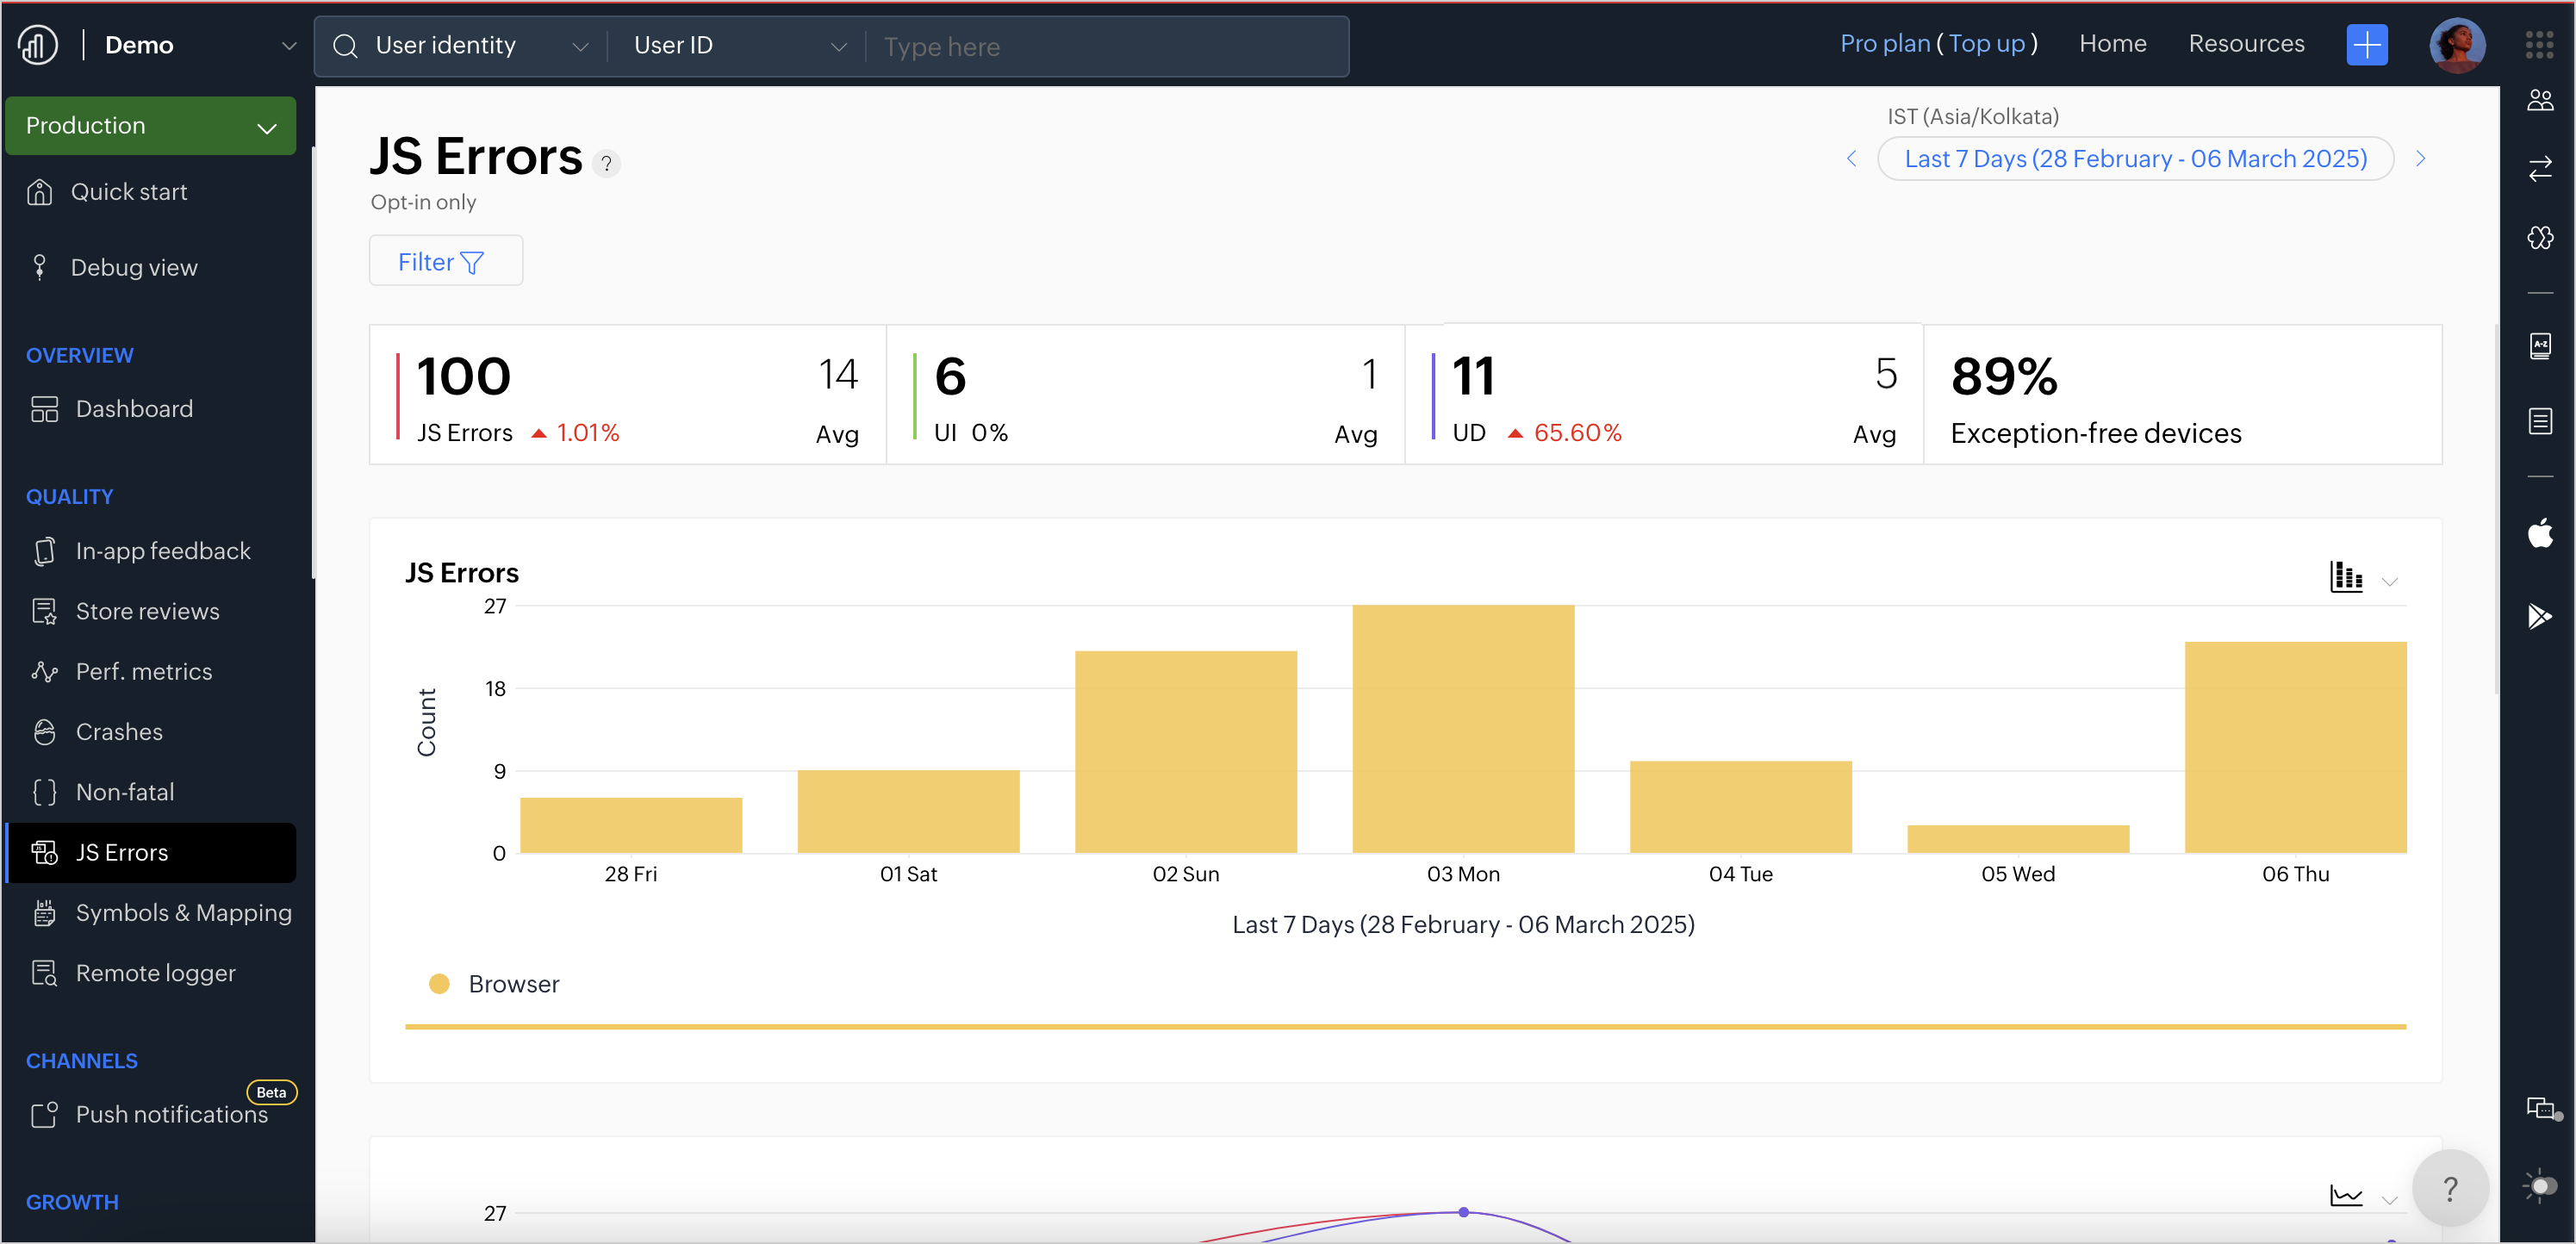
Task: Open the user profile avatar
Action: [x=2456, y=45]
